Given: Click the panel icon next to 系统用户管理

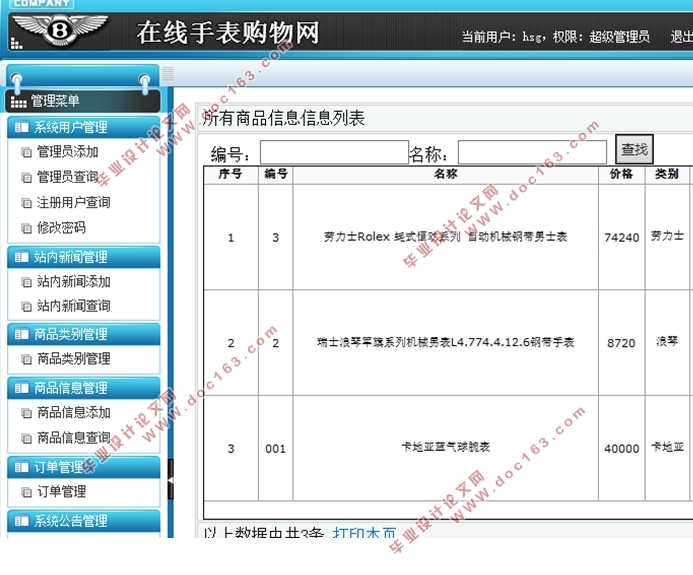Looking at the screenshot, I should click(x=22, y=128).
